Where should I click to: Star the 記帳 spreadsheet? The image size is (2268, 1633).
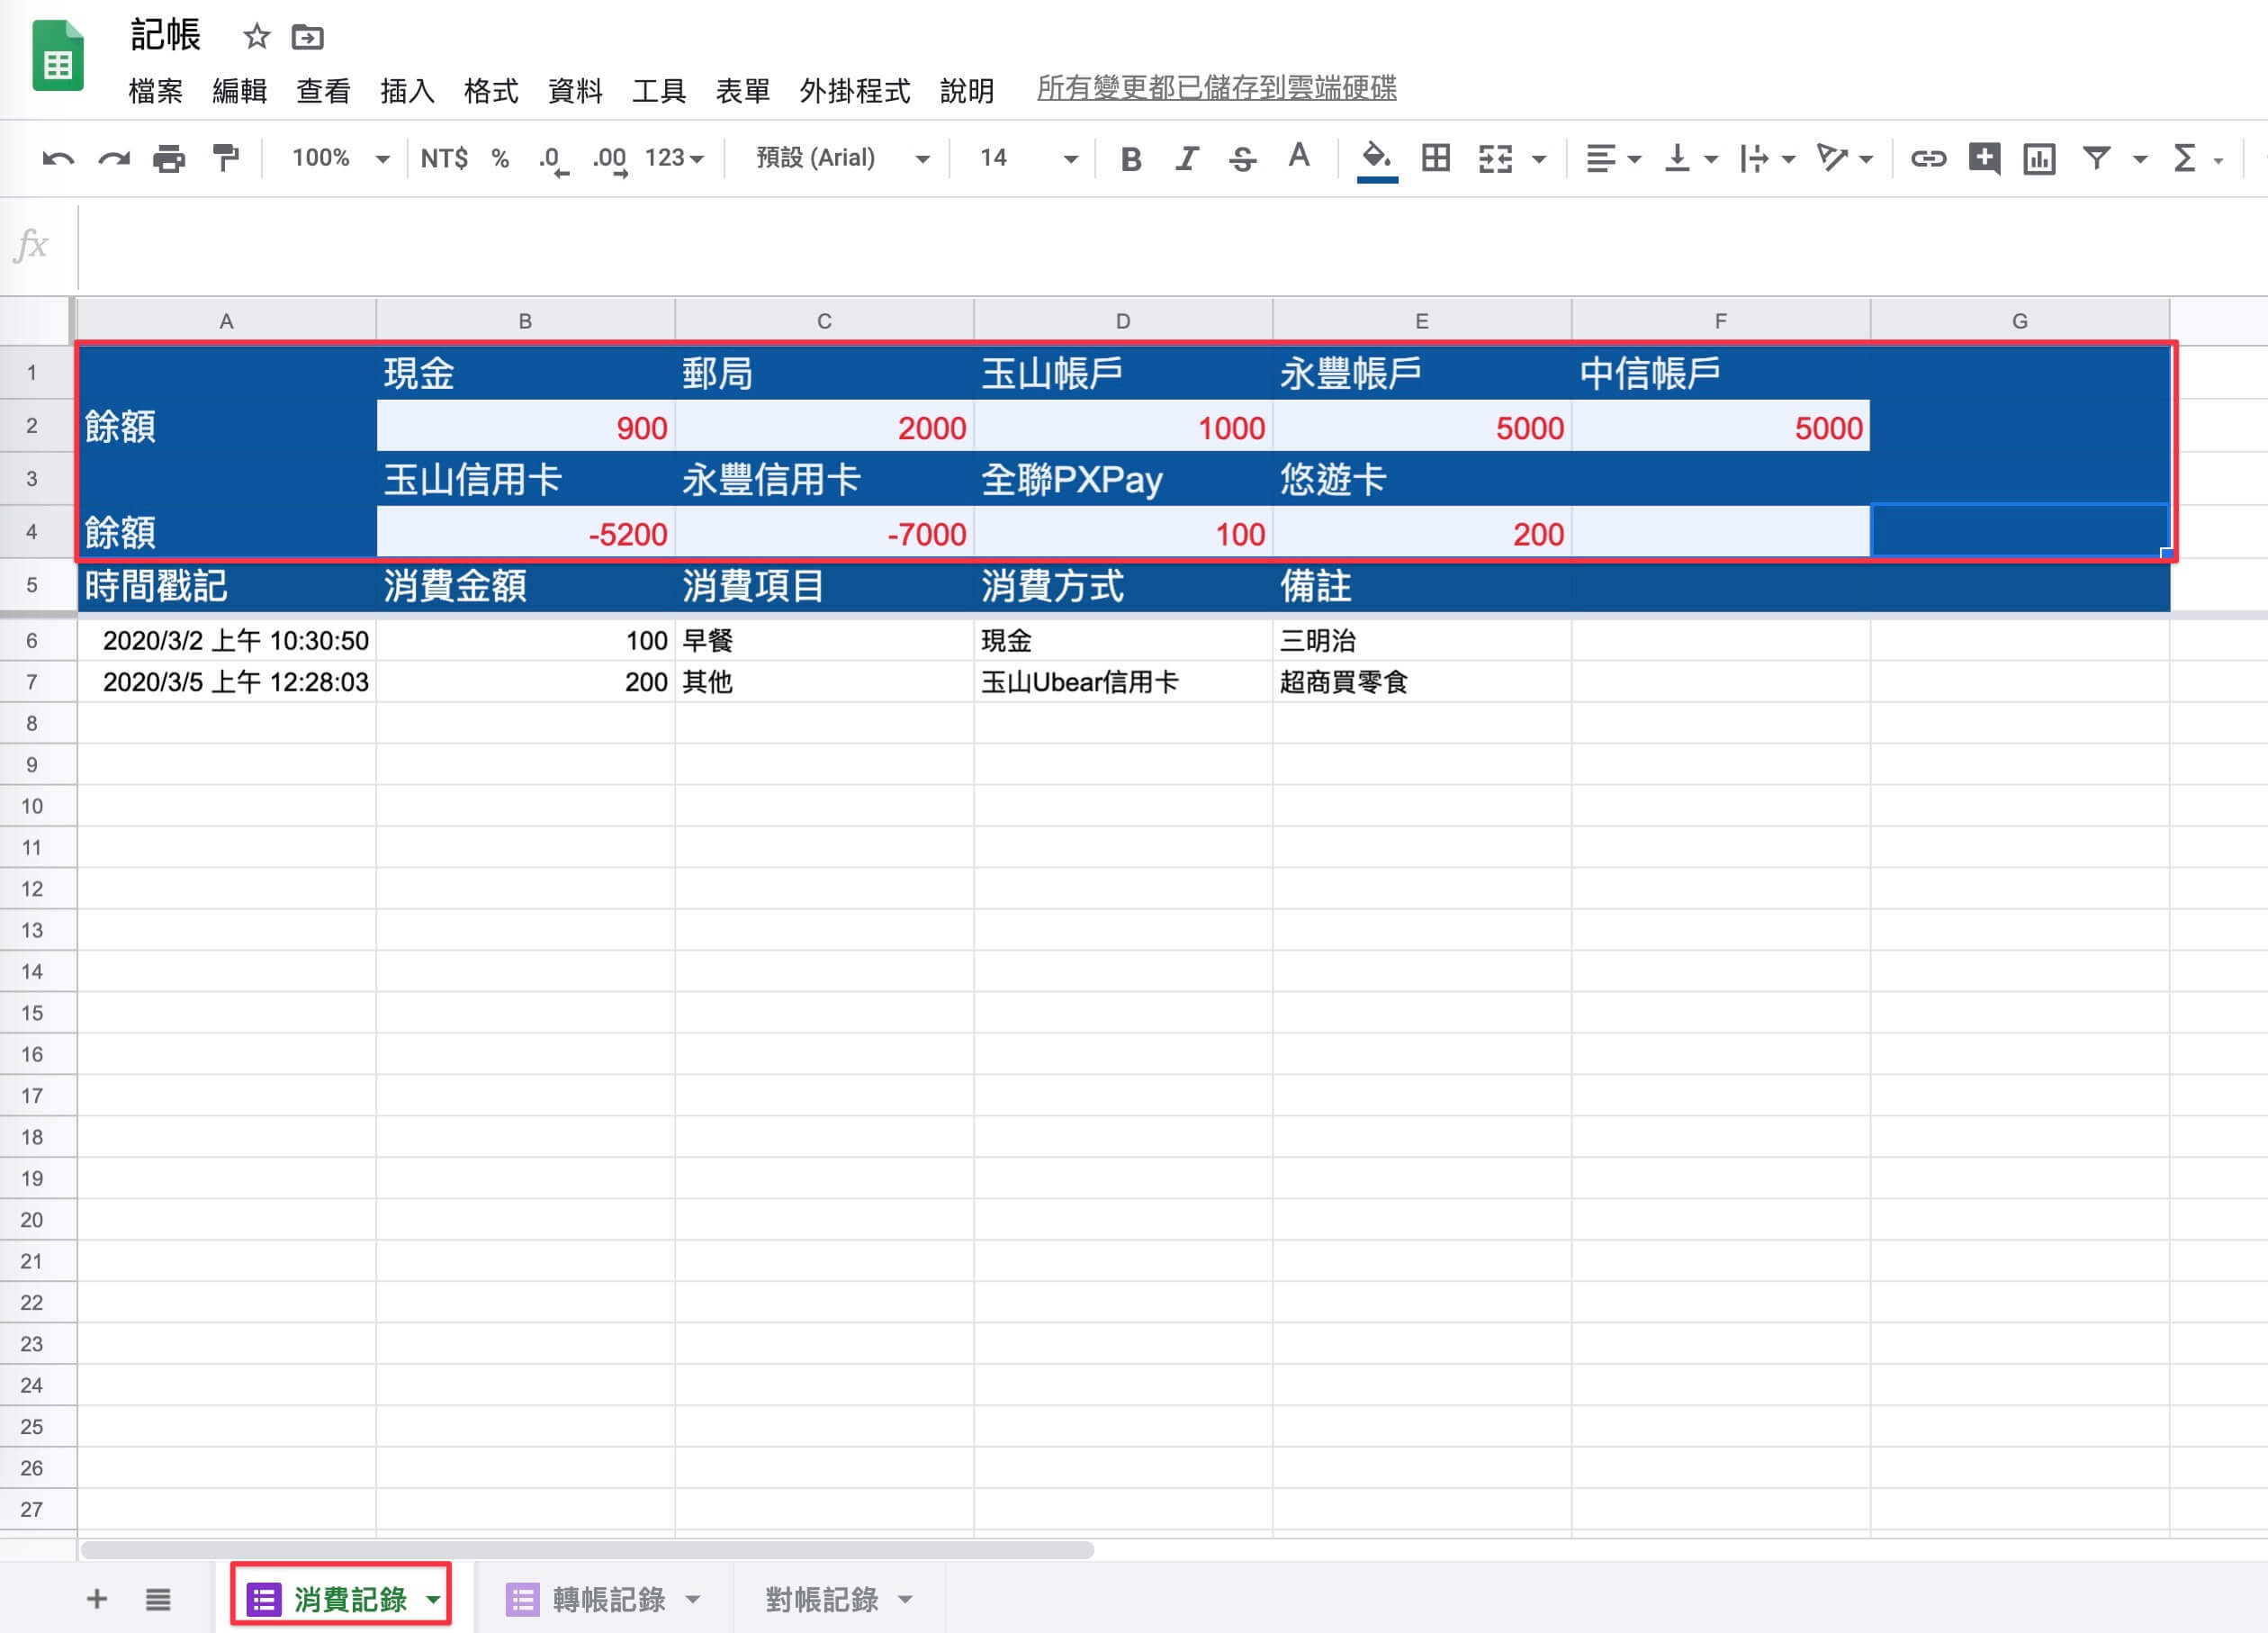coord(257,37)
